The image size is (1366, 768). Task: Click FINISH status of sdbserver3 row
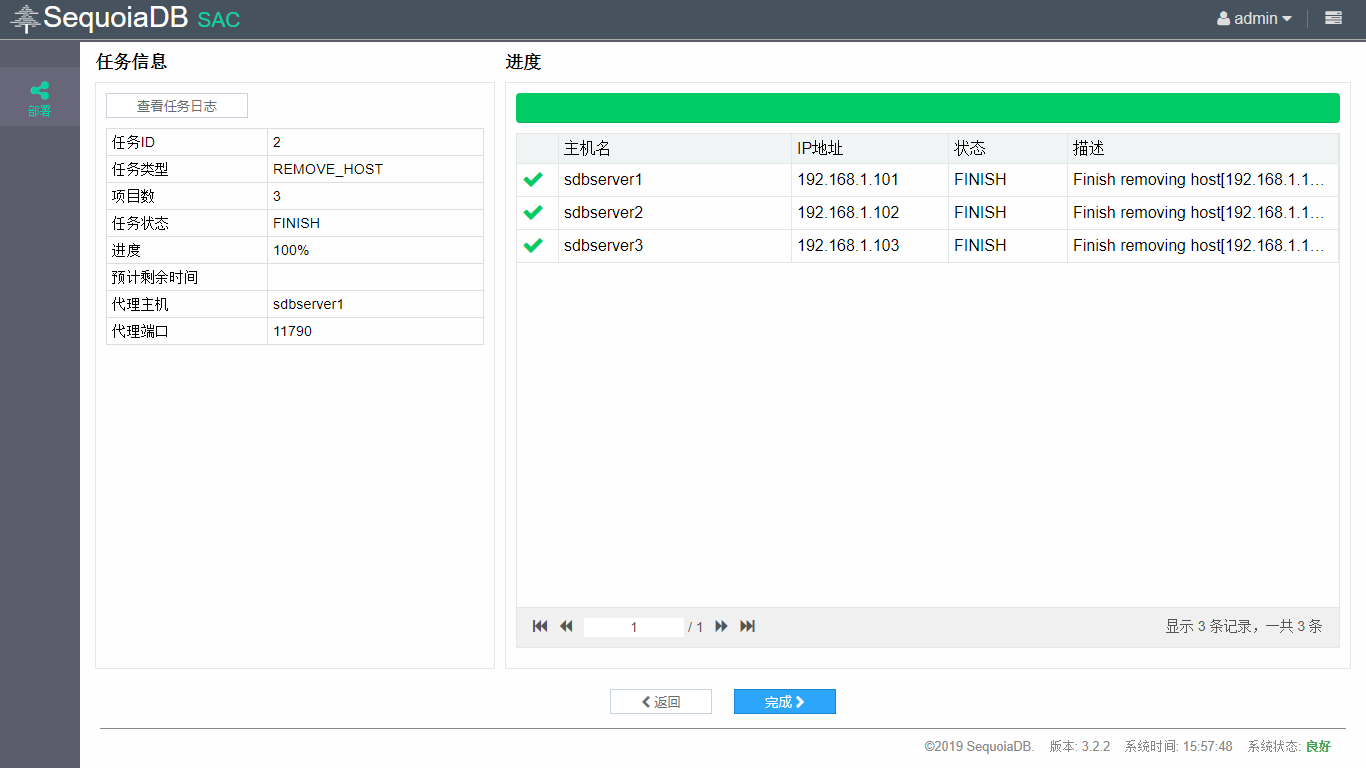click(980, 246)
